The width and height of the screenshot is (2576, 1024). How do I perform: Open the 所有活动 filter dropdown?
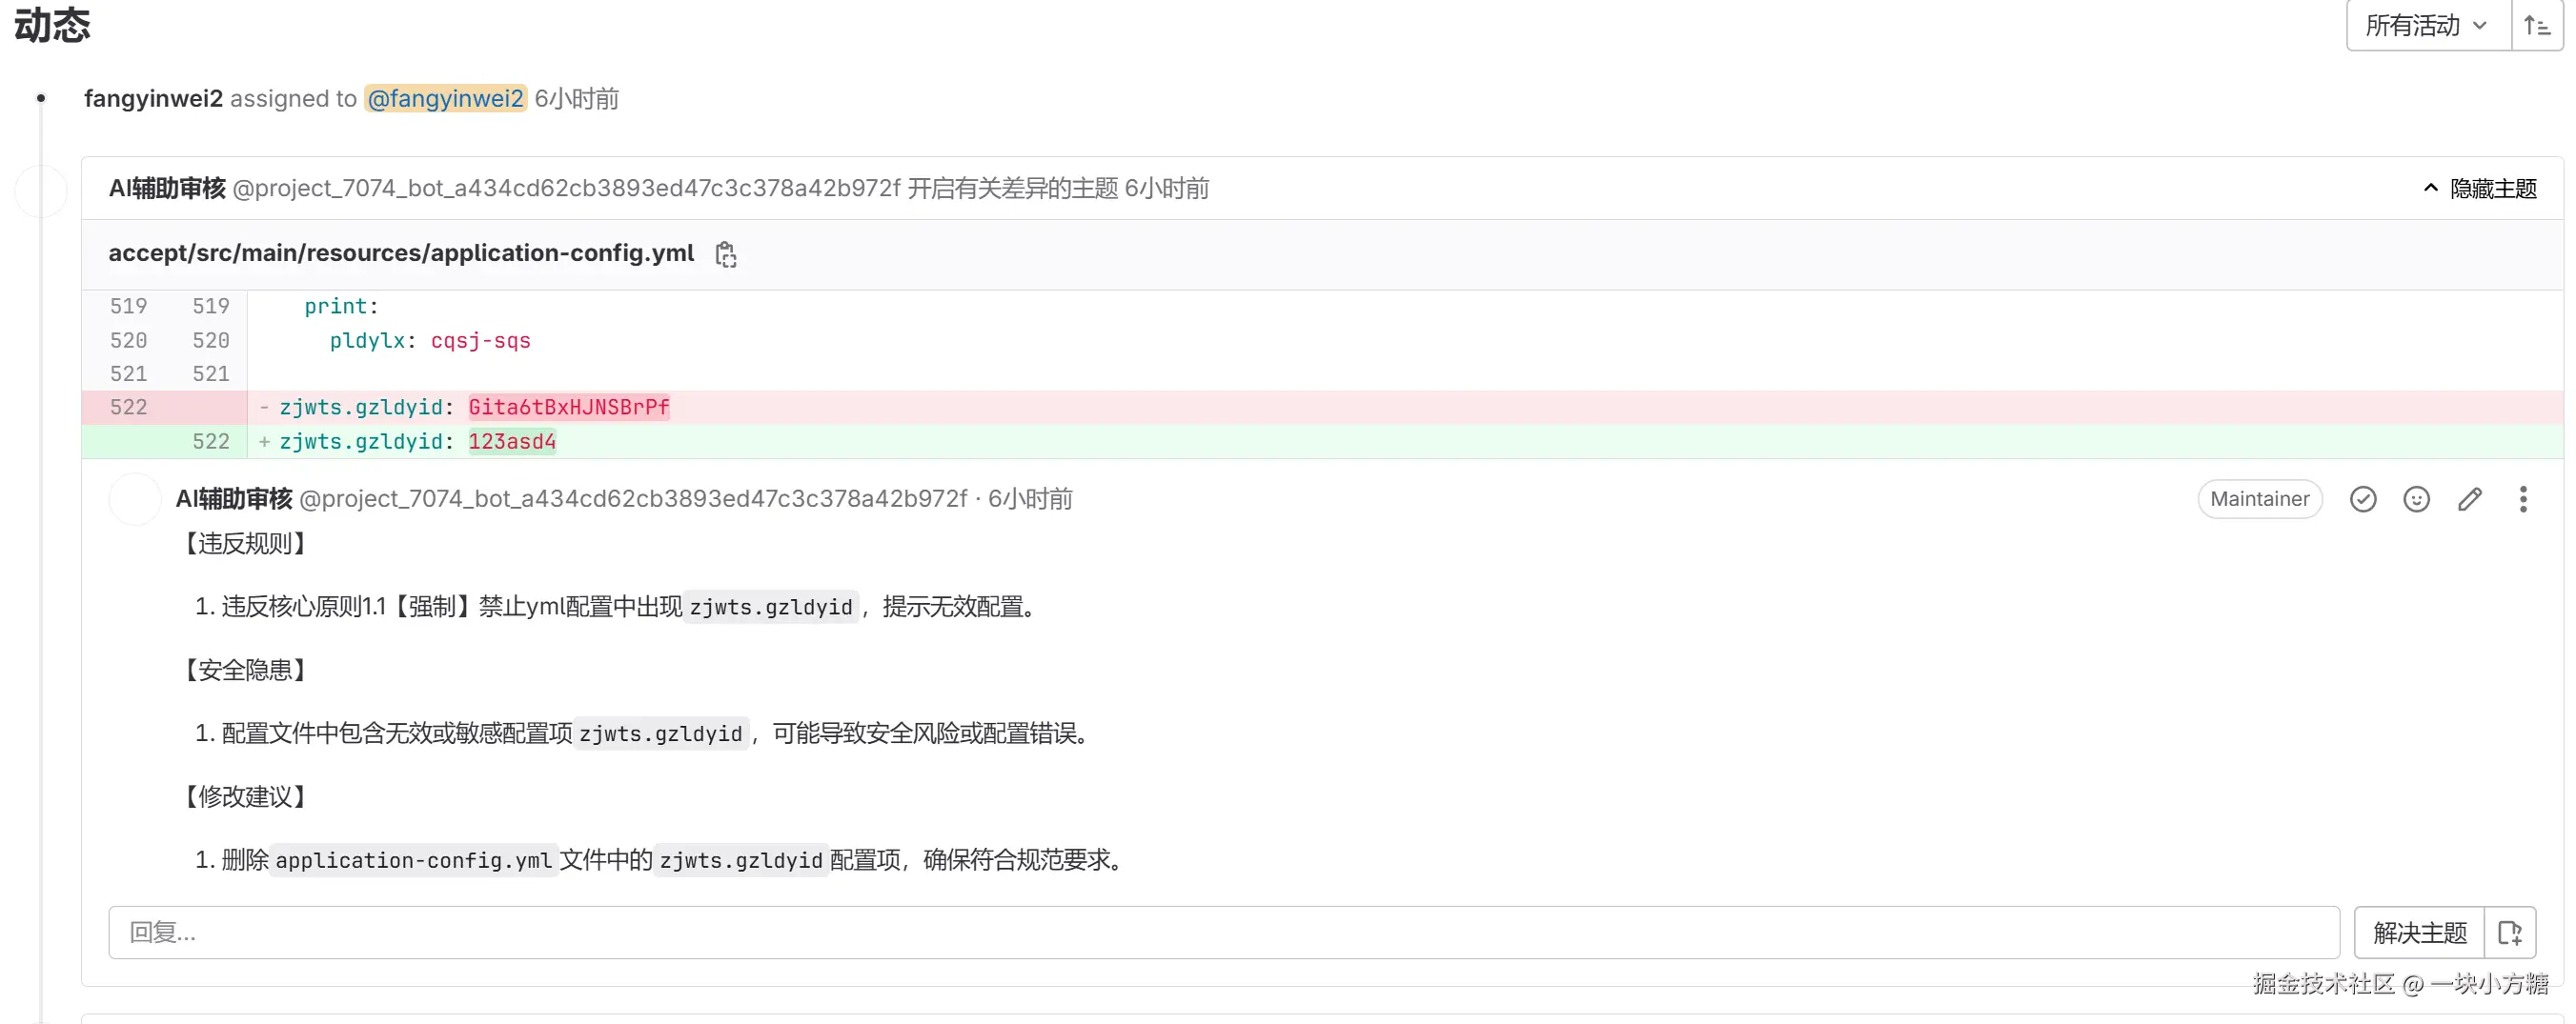click(x=2429, y=25)
